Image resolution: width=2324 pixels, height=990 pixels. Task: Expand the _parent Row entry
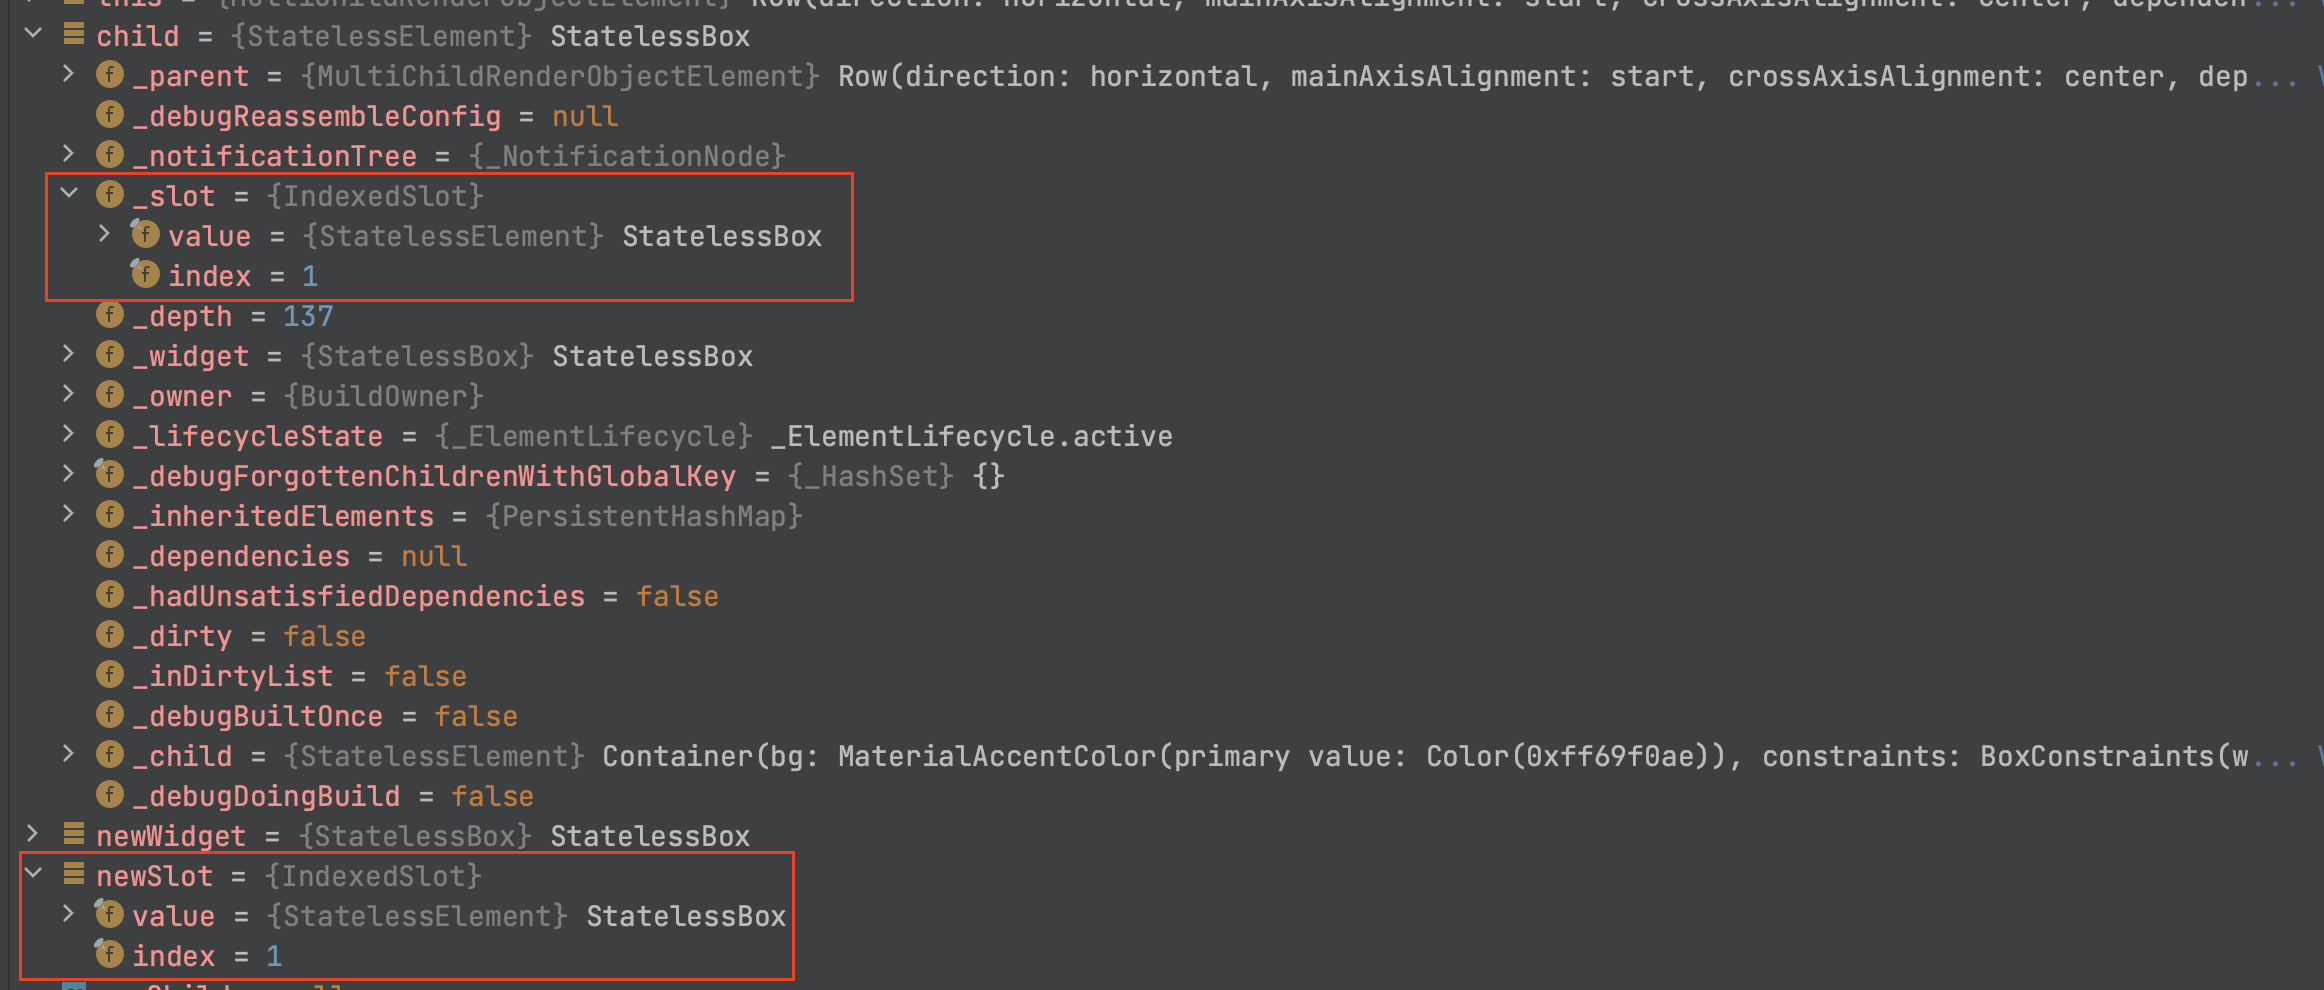click(69, 74)
